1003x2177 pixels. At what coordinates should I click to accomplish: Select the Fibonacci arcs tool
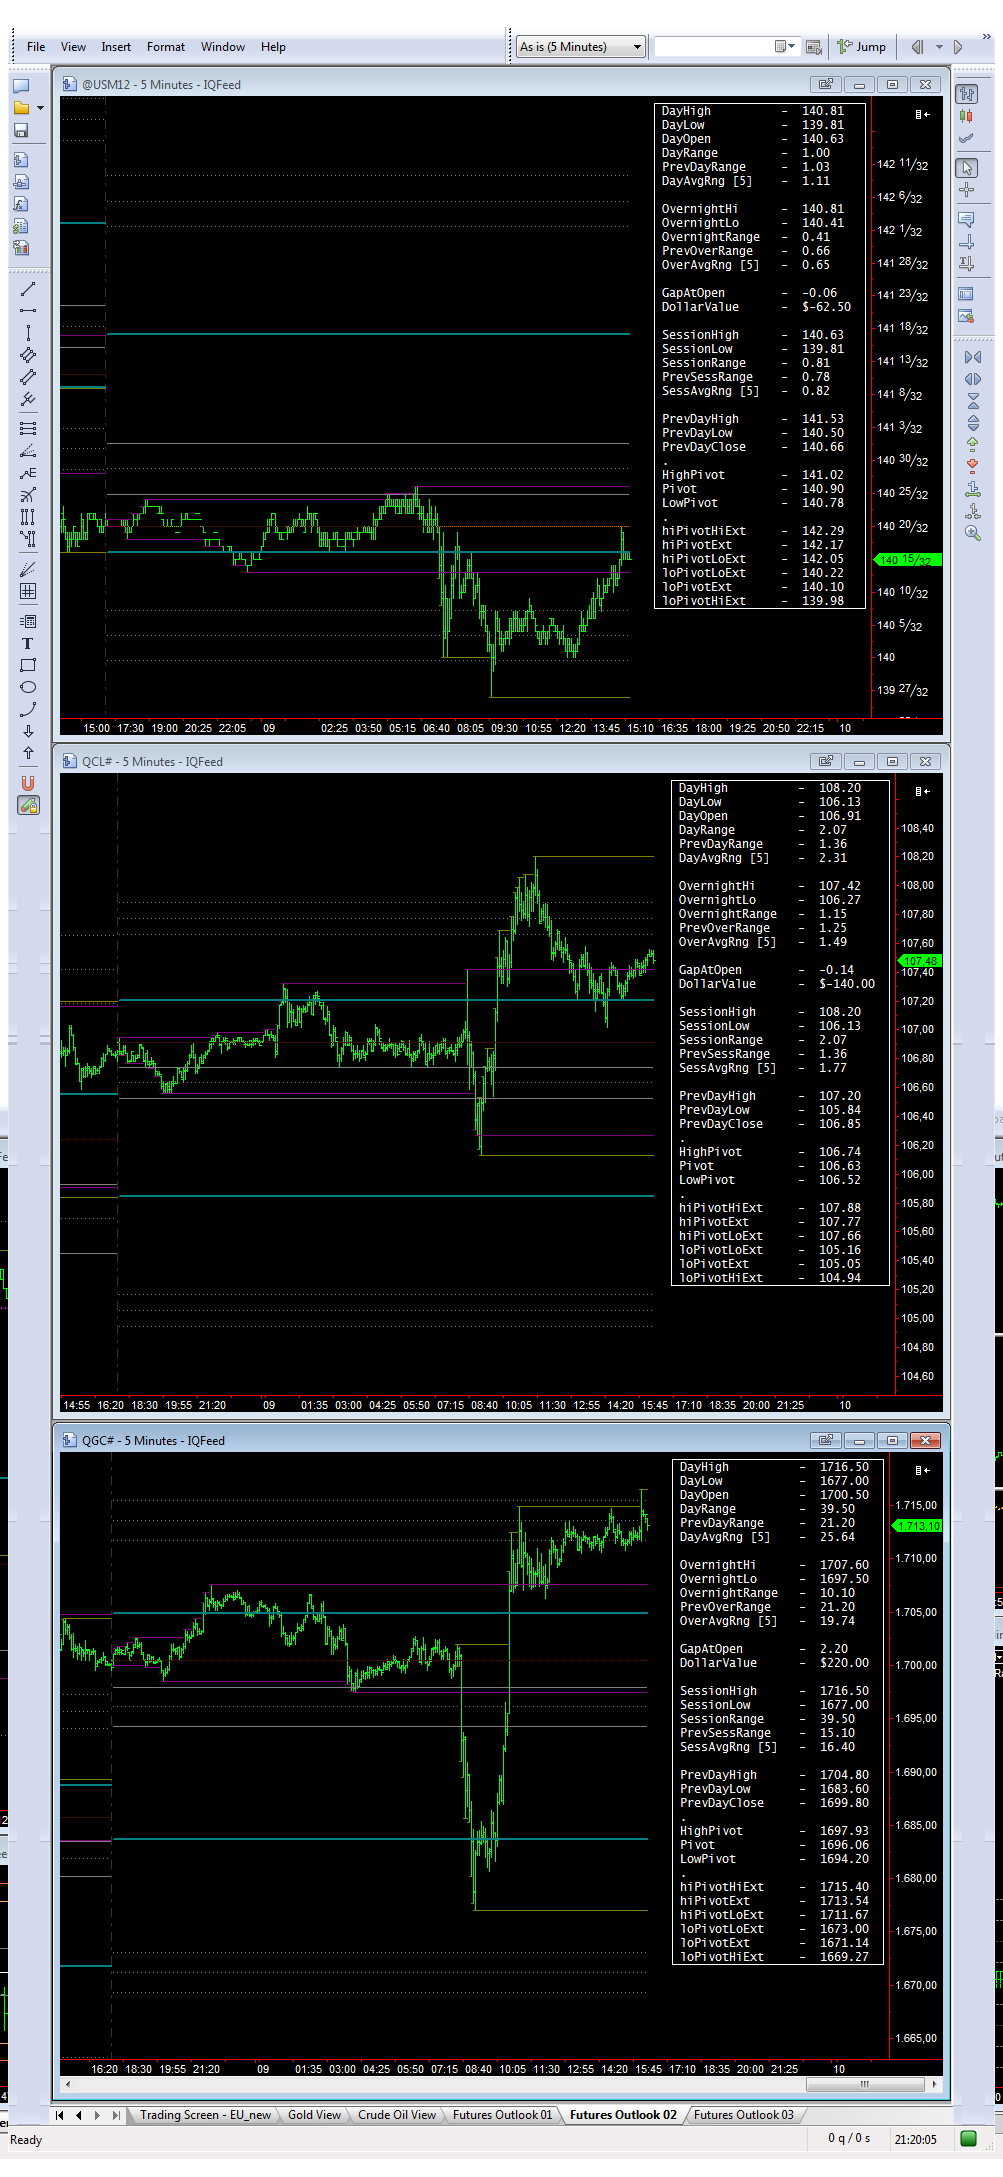pos(27,495)
